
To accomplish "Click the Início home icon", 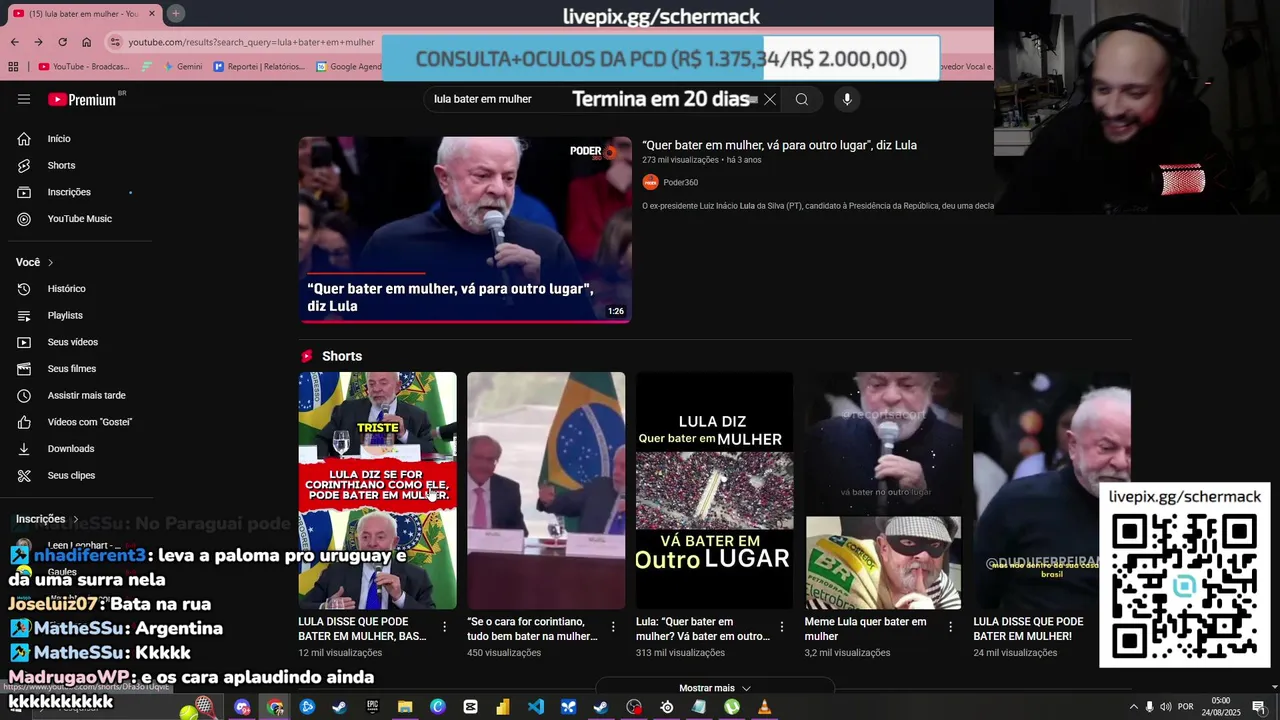I will coord(24,139).
